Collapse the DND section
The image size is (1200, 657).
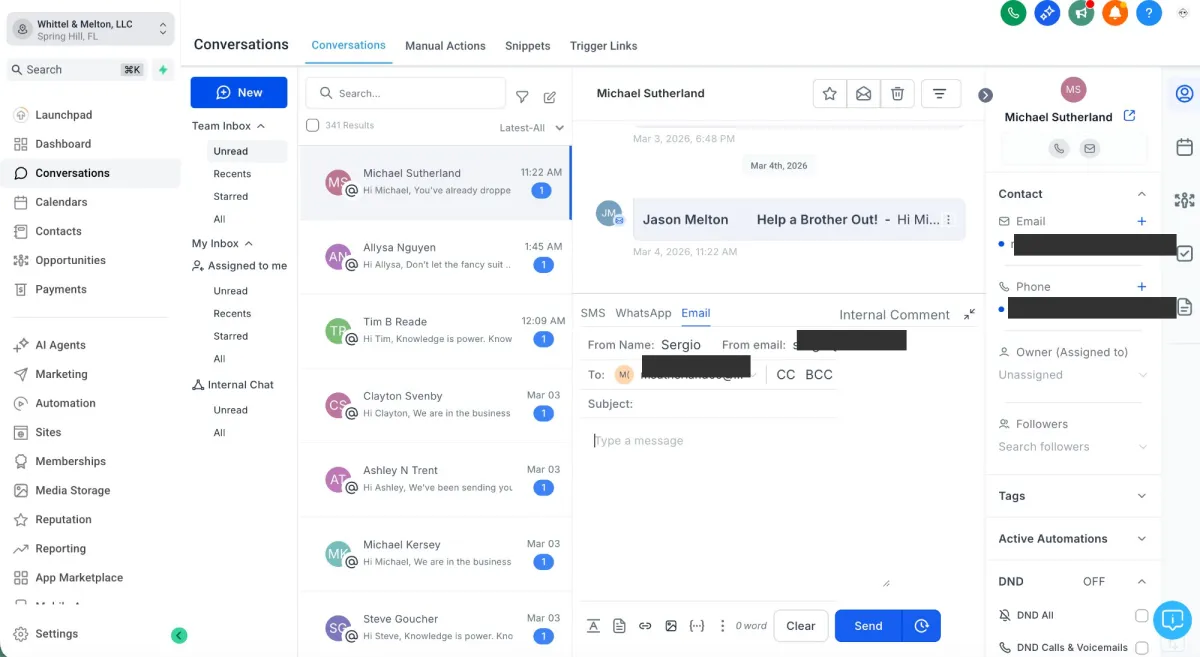[x=1142, y=581]
